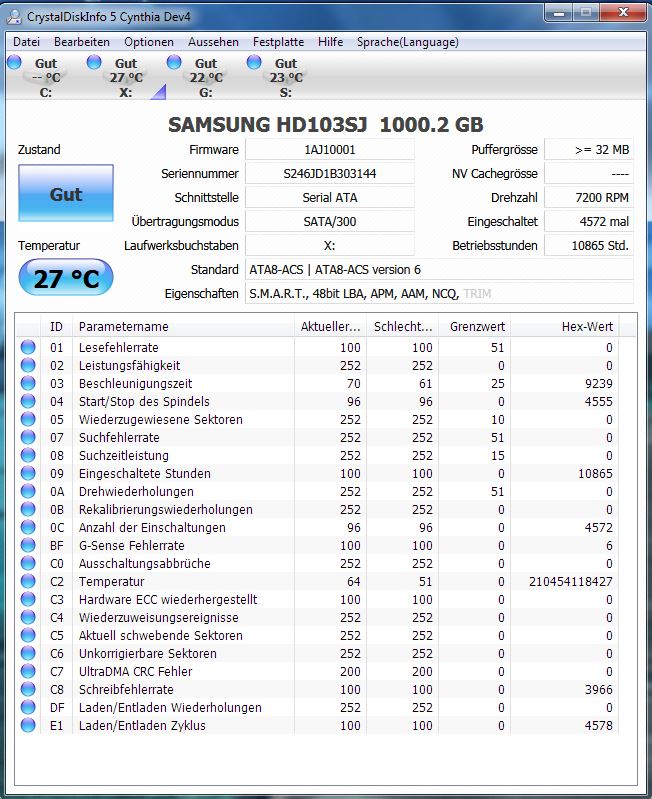Click status orb for Suchfehlerrate row
This screenshot has width=652, height=799.
pyautogui.click(x=28, y=437)
